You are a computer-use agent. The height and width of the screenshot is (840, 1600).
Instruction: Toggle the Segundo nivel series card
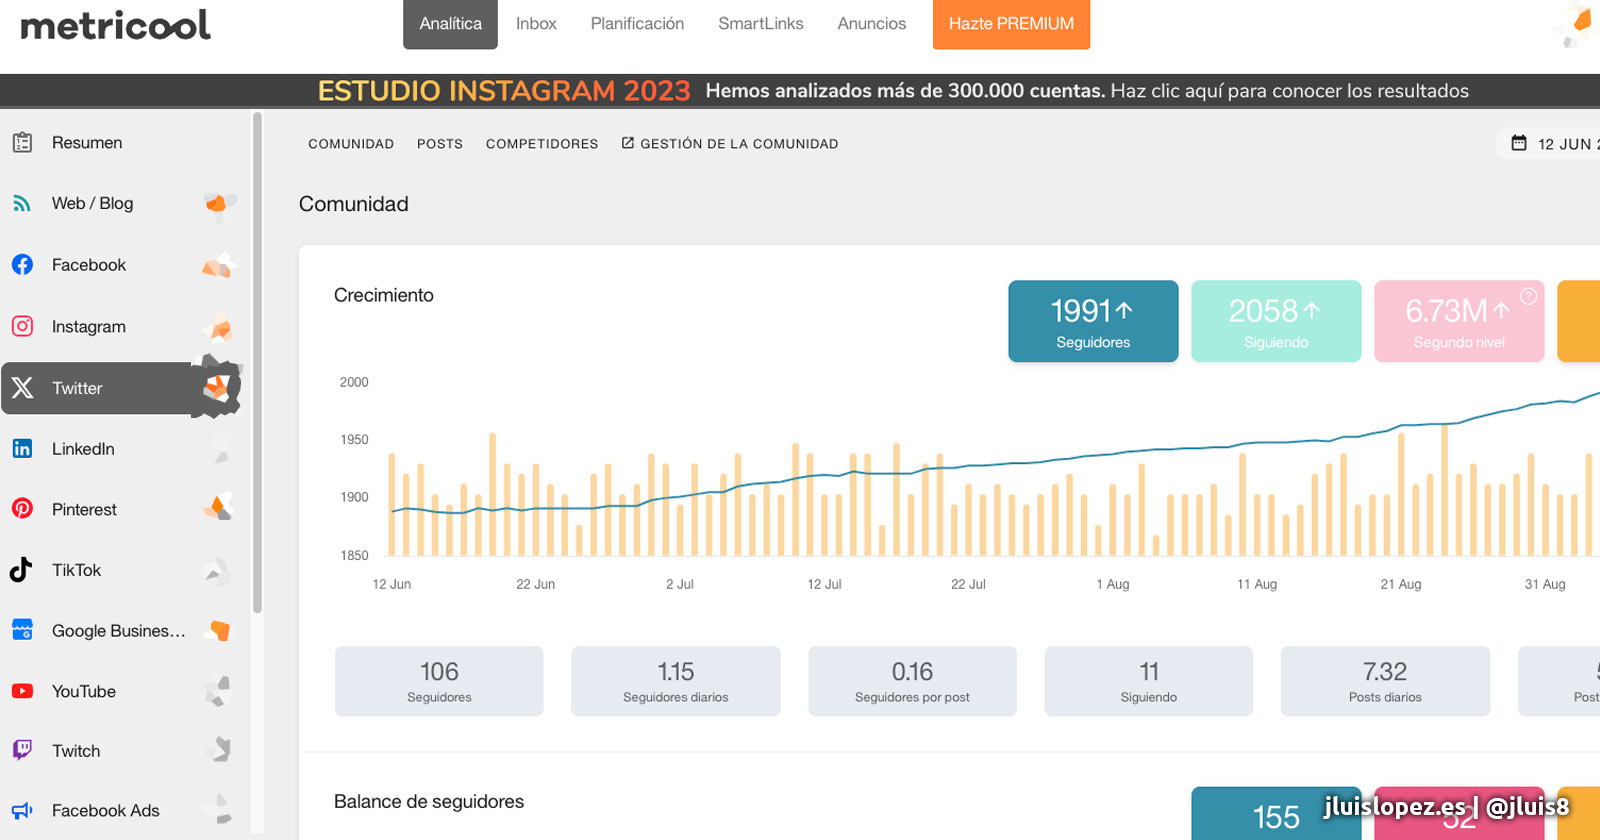1458,321
